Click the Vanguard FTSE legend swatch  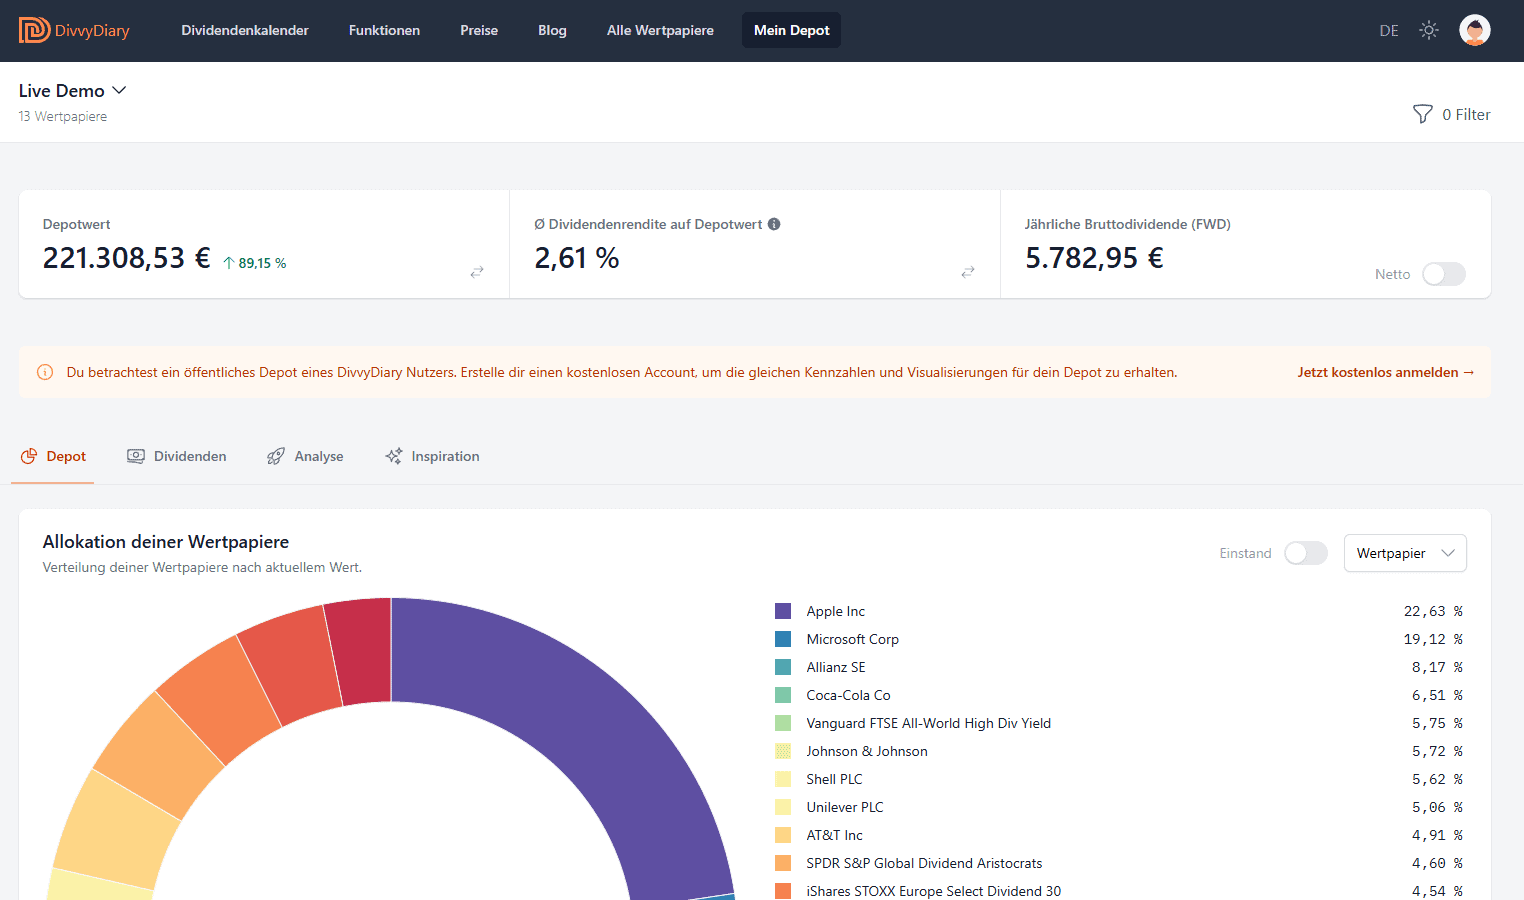(783, 723)
